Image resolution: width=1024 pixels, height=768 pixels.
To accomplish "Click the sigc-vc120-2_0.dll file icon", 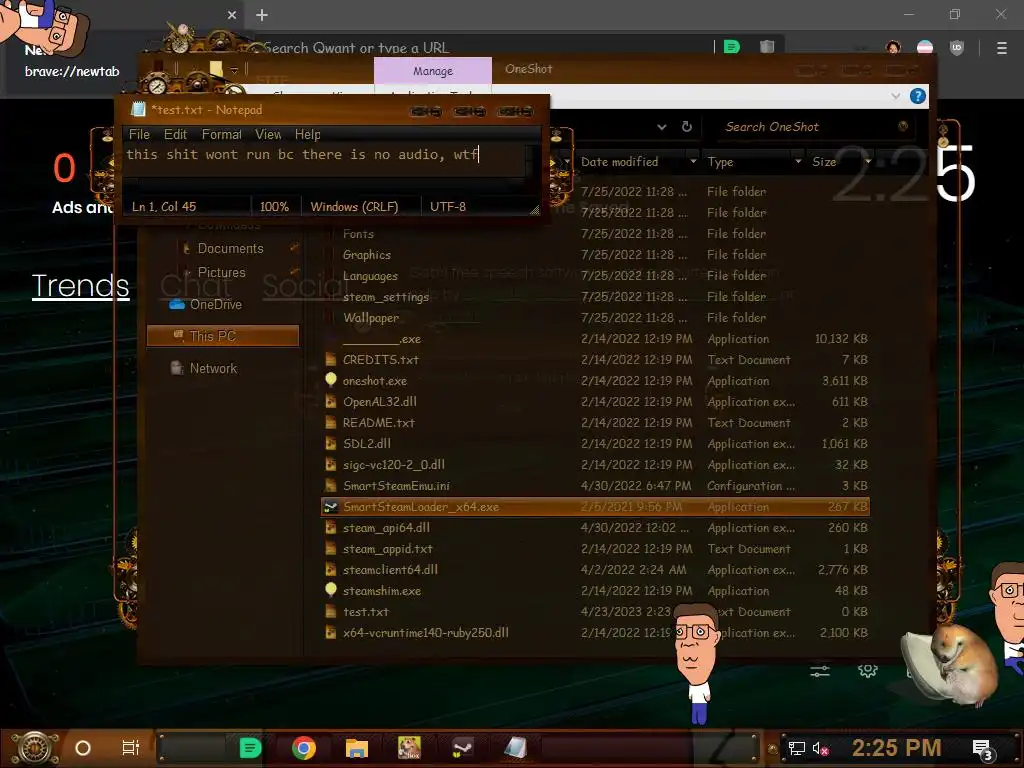I will tap(331, 464).
